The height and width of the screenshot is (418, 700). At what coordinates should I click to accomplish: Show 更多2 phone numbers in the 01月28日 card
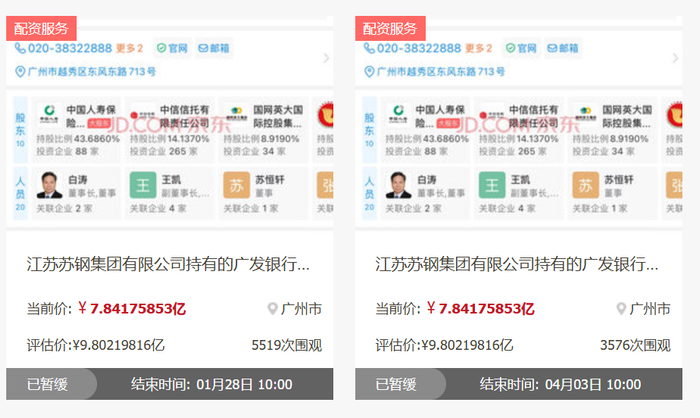(129, 48)
